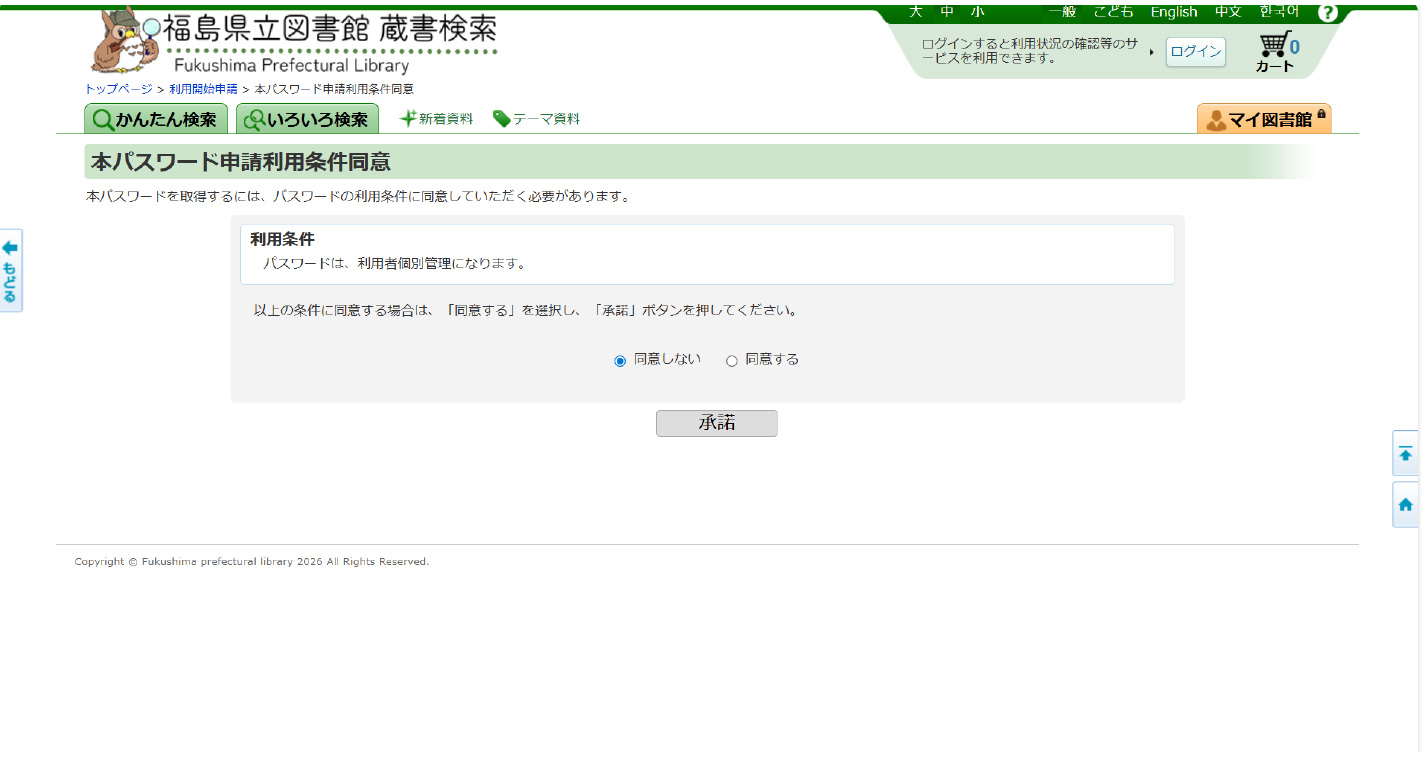1422x759 pixels.
Task: Set text size to small (小)
Action: 977,12
